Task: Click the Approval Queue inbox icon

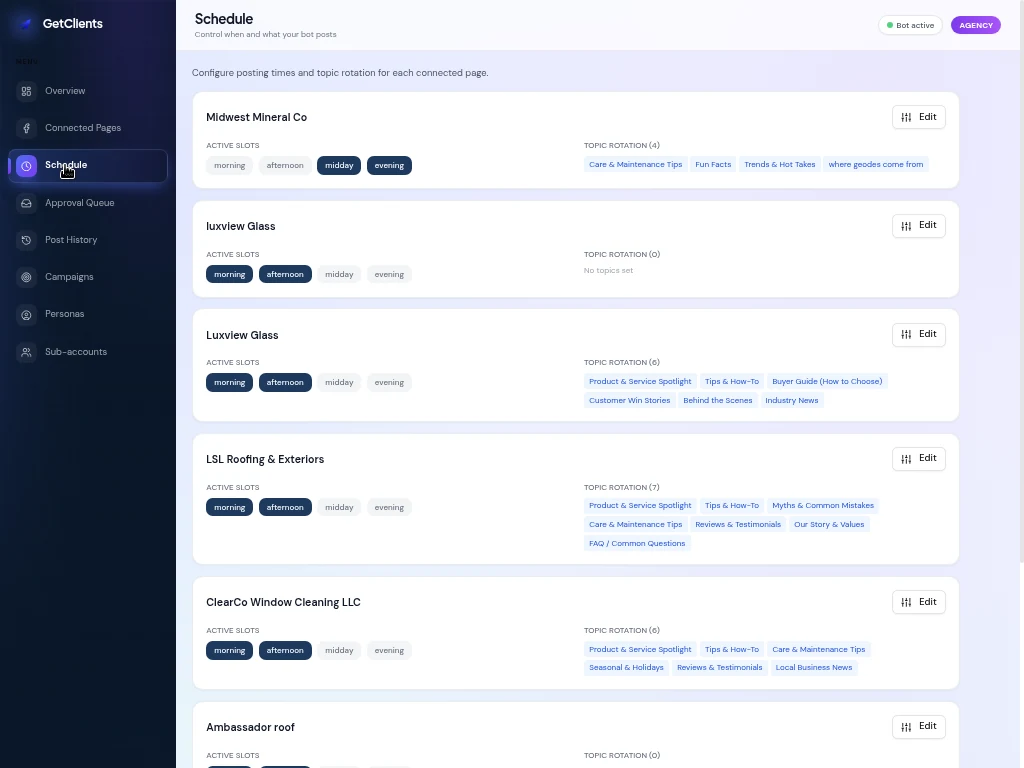Action: 26,204
